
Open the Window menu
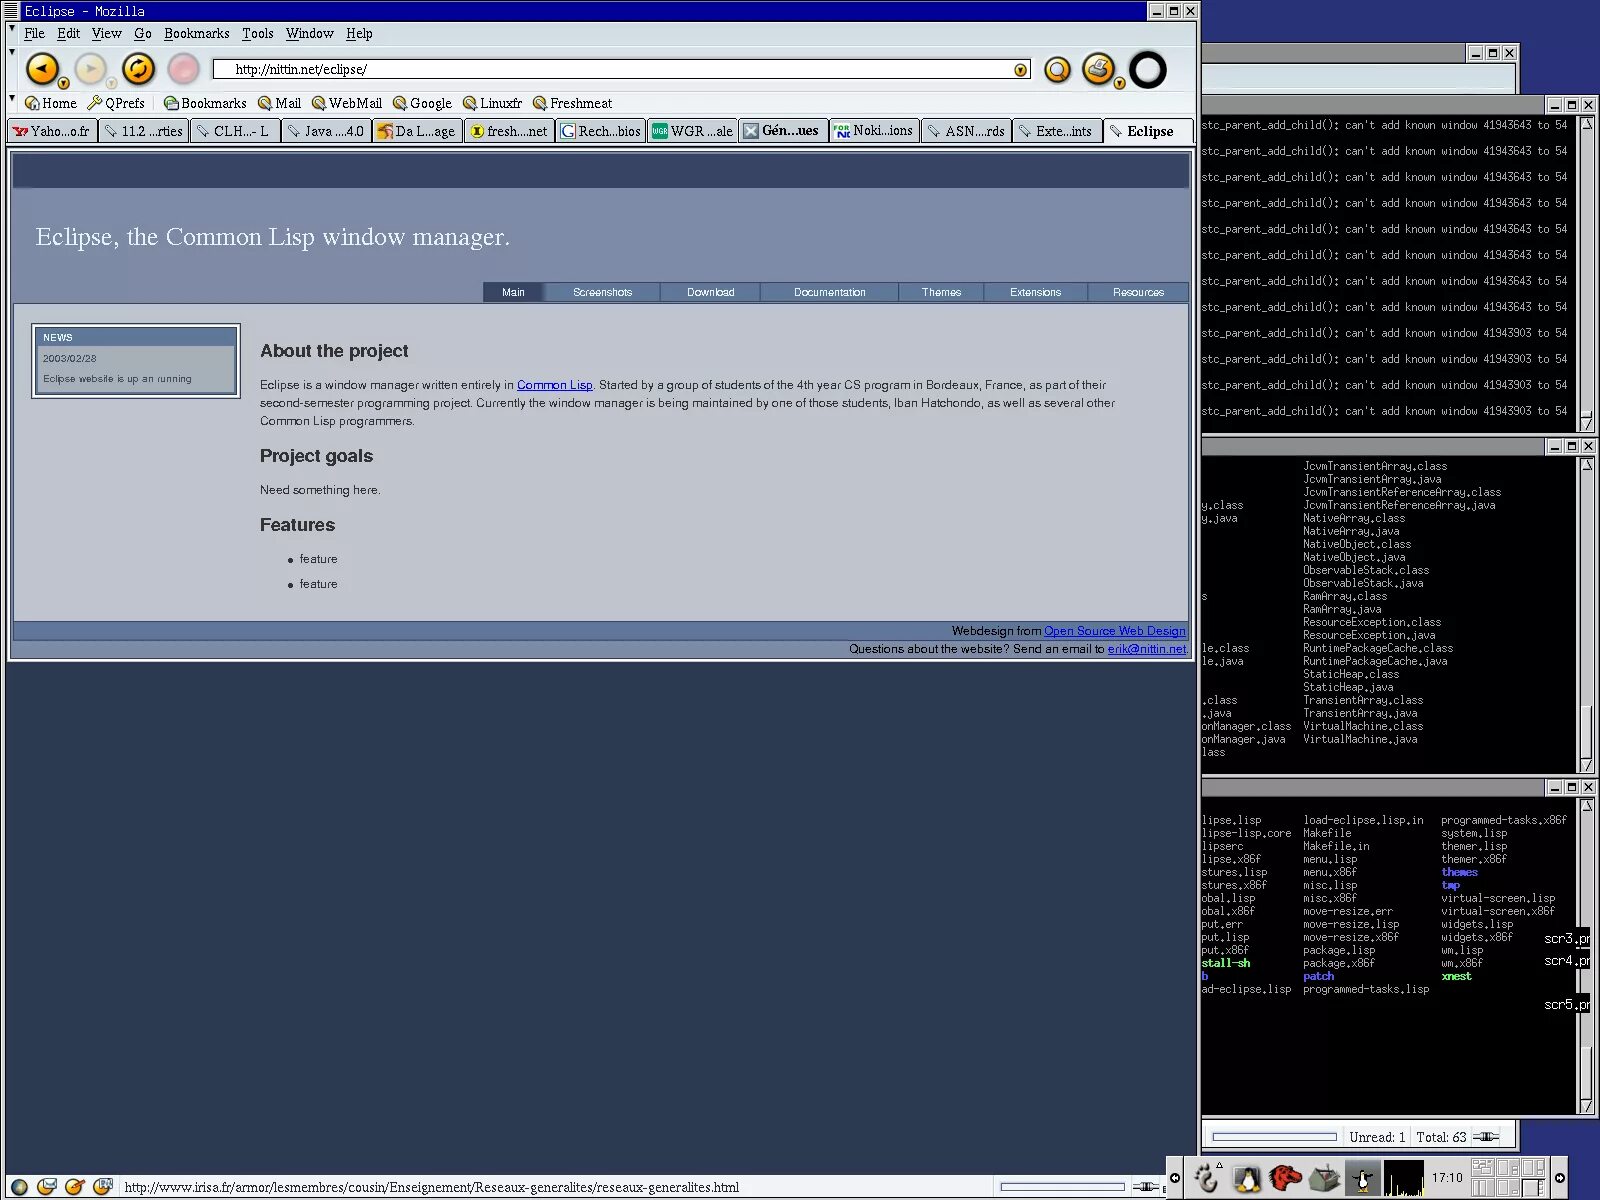click(x=309, y=33)
